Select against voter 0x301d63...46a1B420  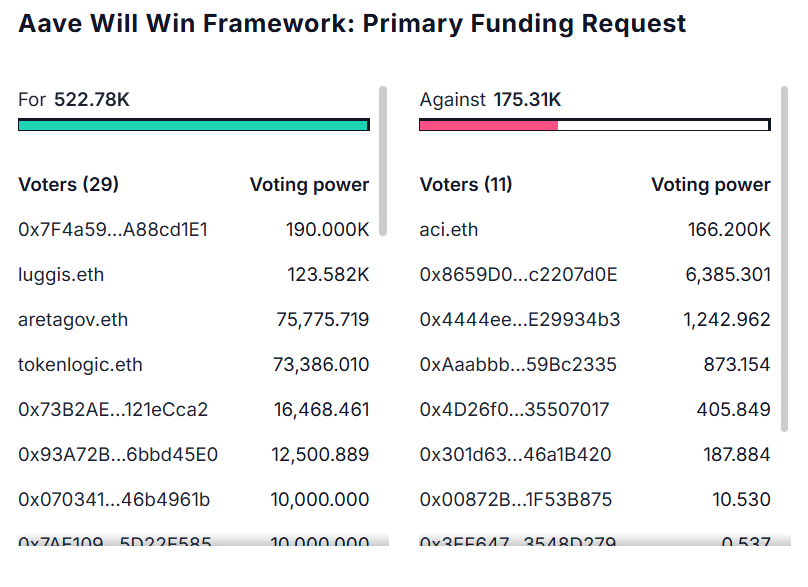(x=515, y=455)
